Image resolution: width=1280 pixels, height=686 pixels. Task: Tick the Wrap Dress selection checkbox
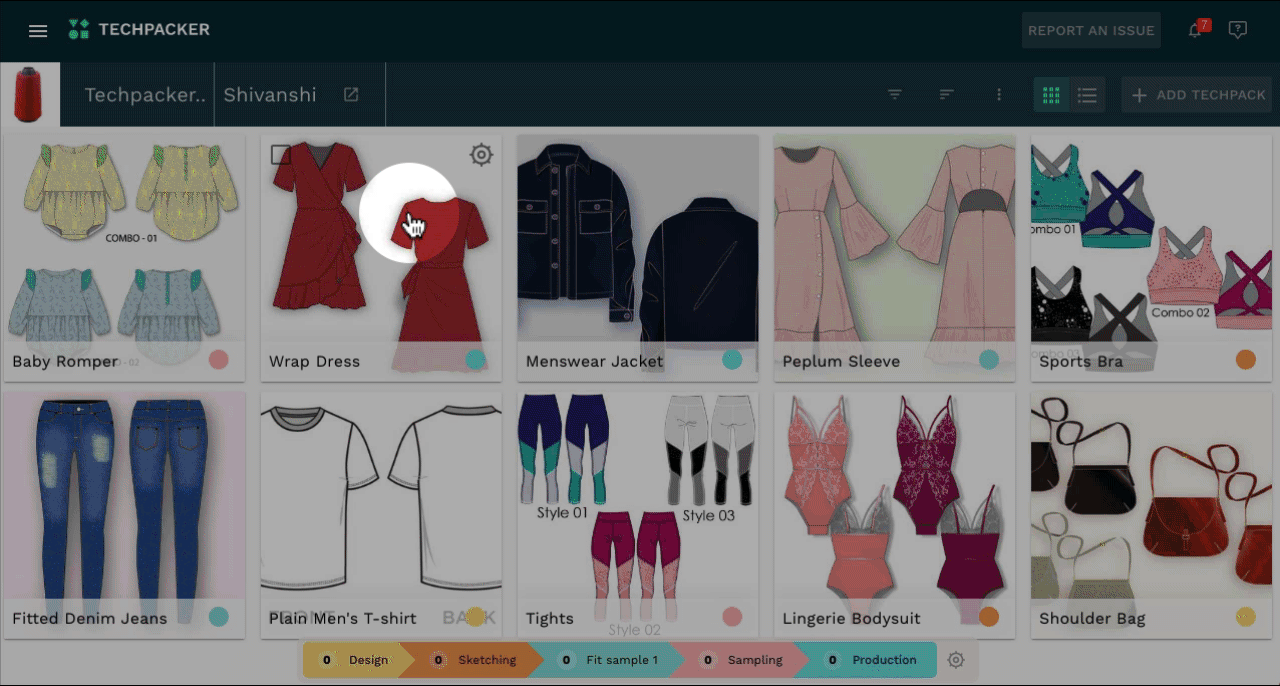[281, 155]
